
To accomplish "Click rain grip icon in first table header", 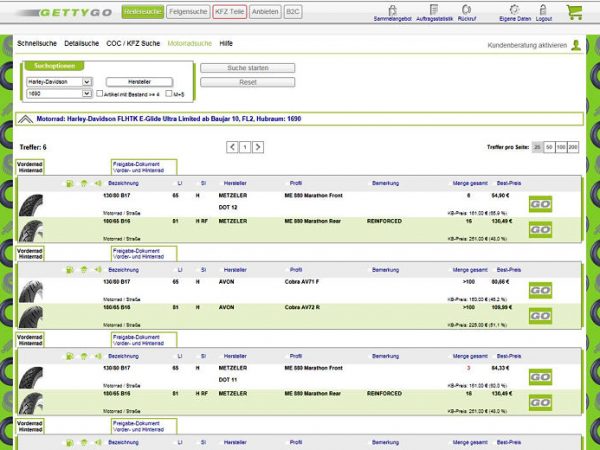I will coord(84,184).
